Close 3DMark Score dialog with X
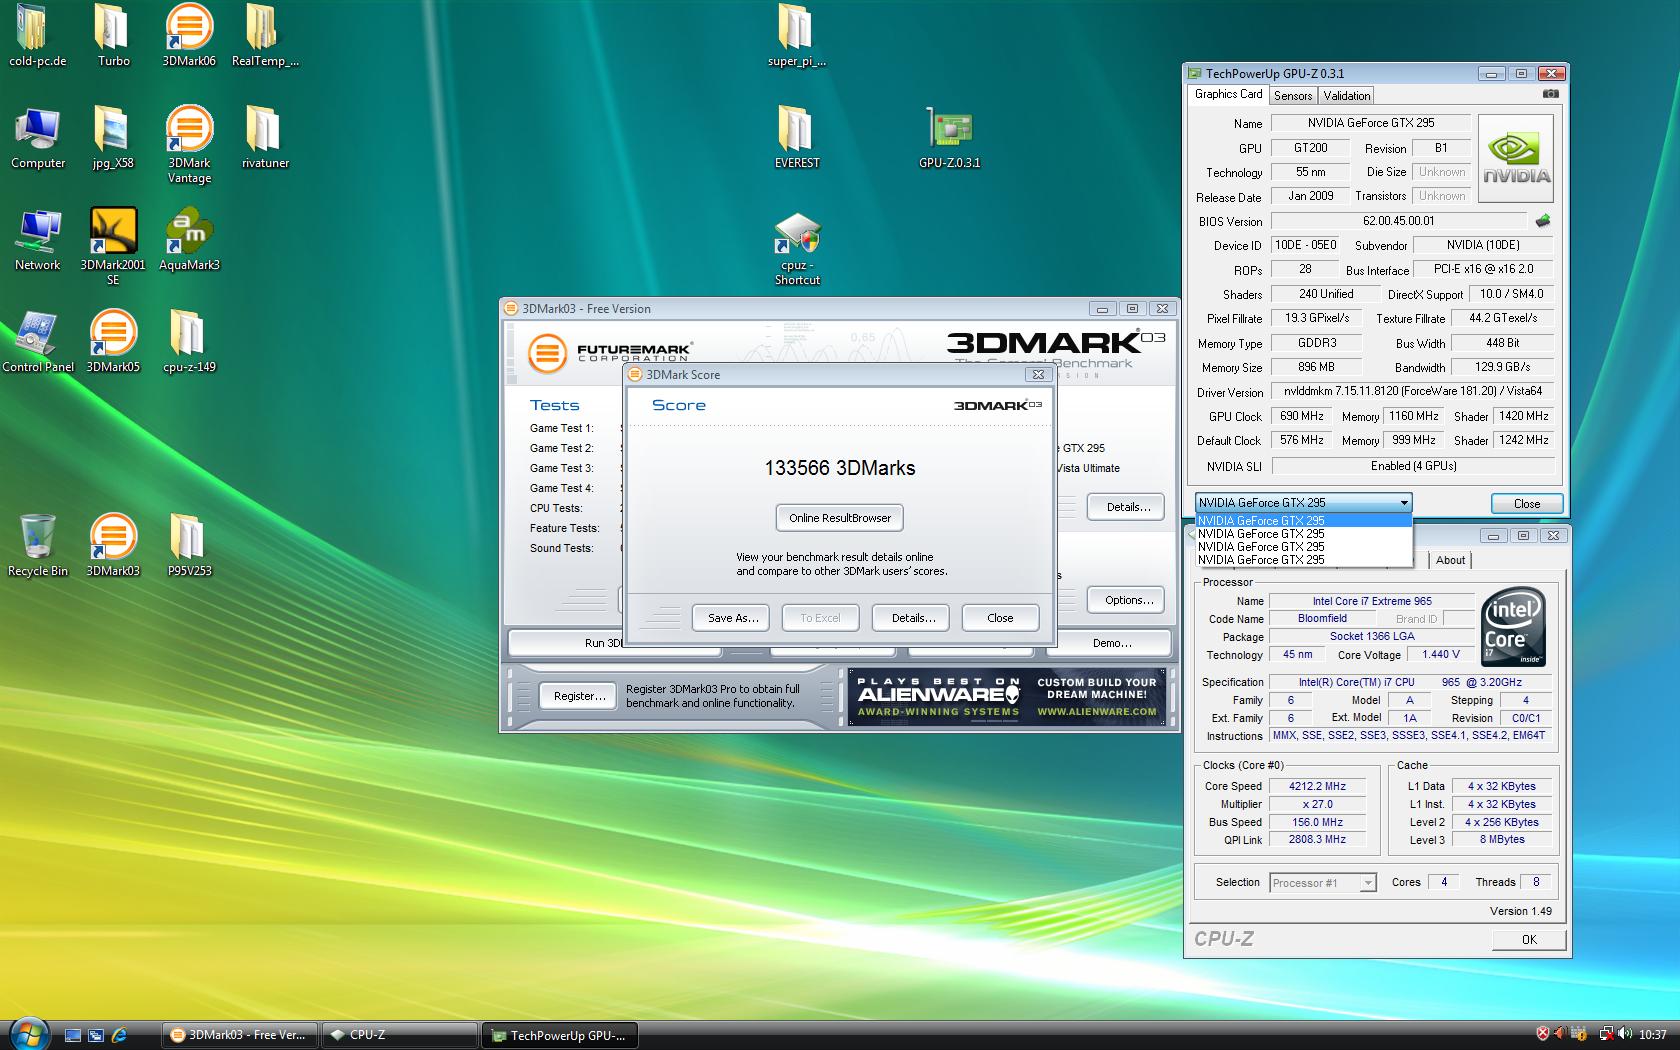 pos(1038,374)
